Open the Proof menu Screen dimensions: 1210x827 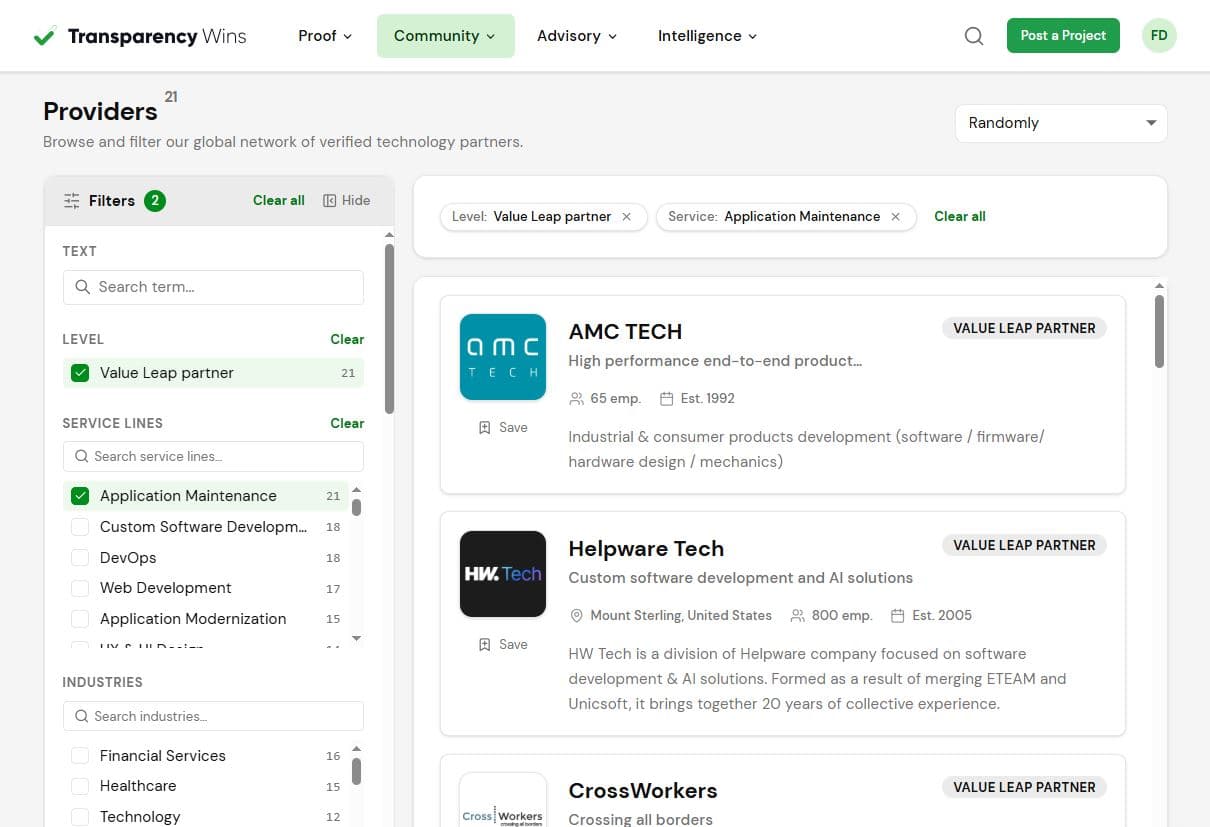[x=324, y=35]
